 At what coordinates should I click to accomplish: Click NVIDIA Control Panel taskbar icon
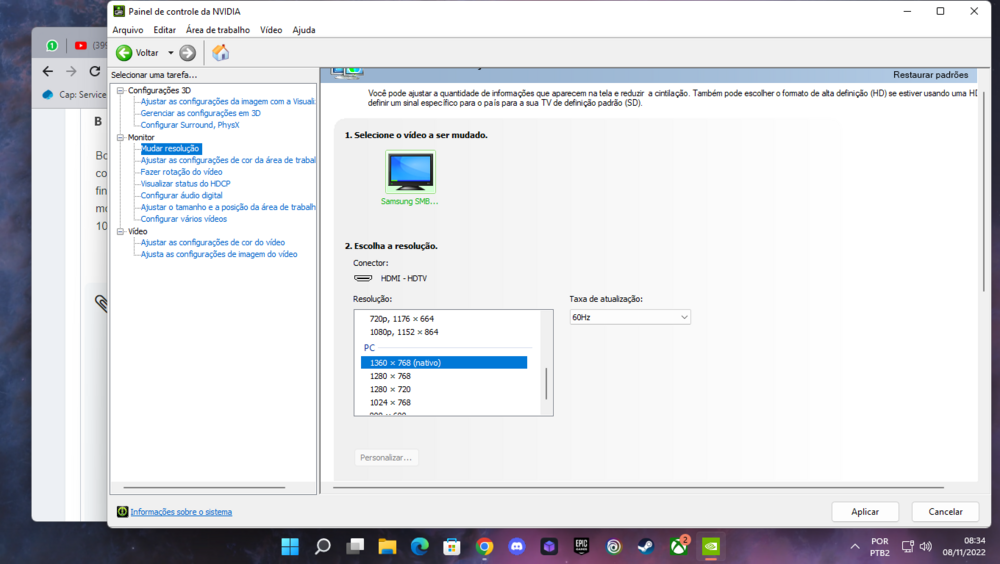tap(711, 547)
